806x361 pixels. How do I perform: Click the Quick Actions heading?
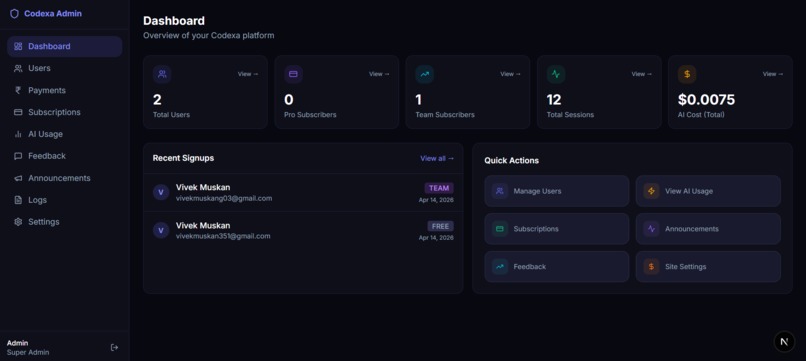point(511,160)
